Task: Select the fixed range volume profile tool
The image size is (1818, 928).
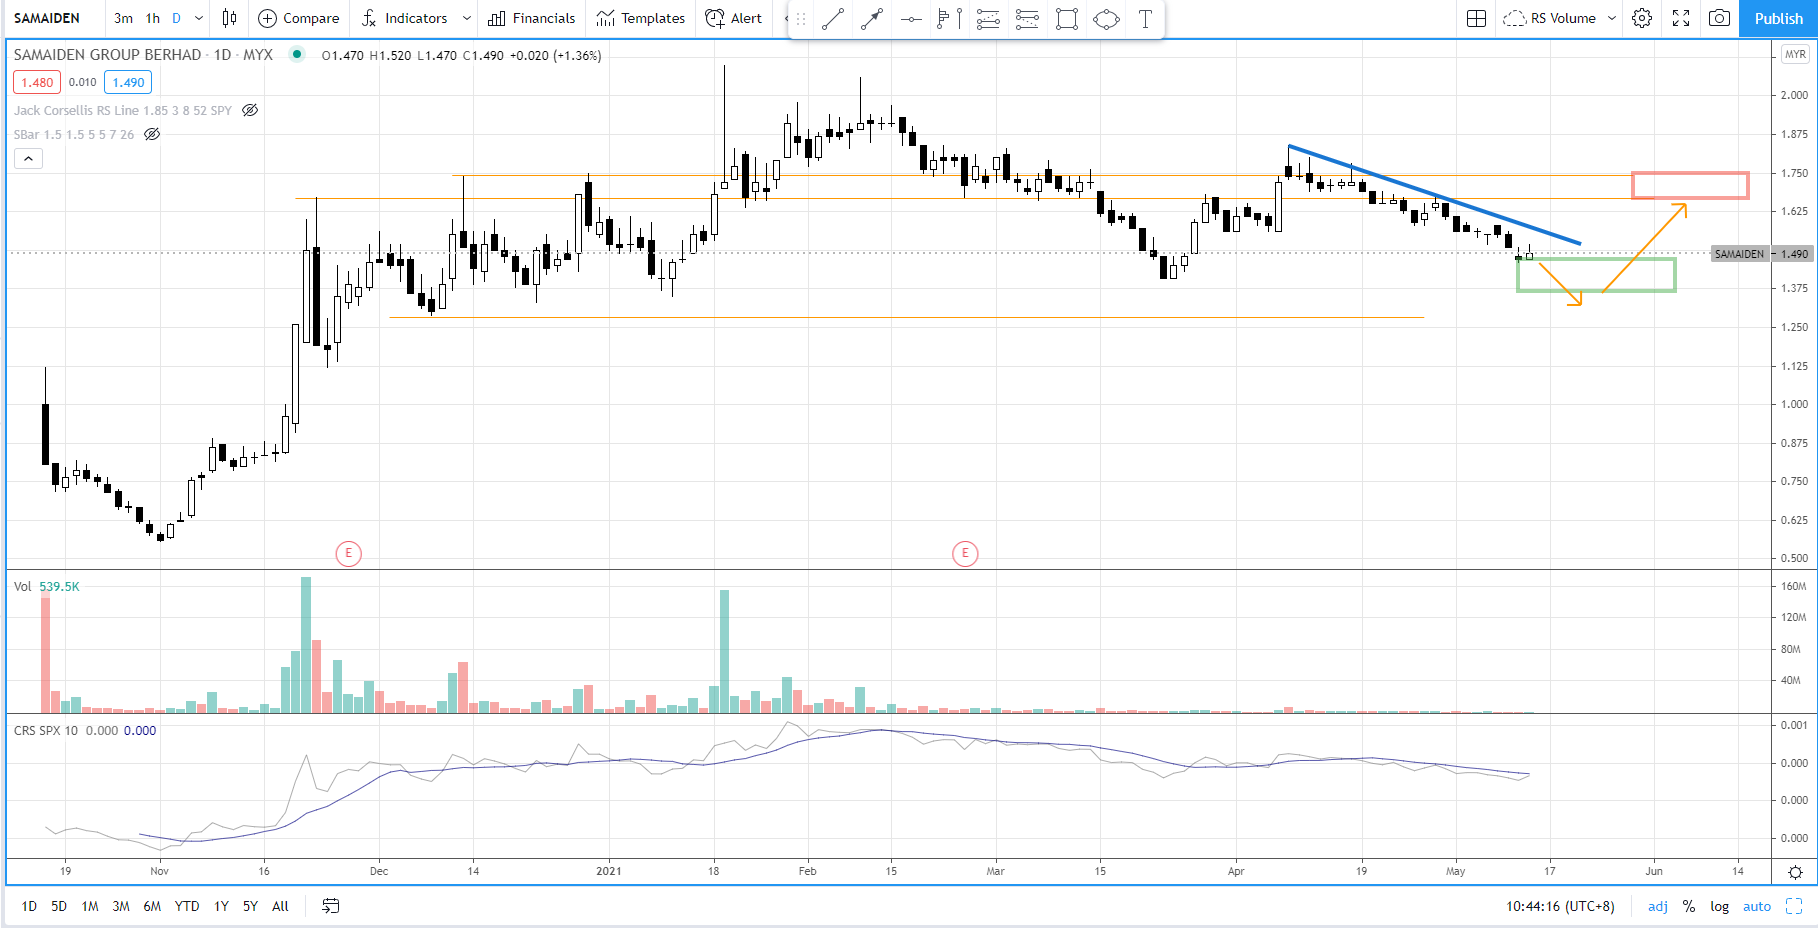Action: [949, 19]
